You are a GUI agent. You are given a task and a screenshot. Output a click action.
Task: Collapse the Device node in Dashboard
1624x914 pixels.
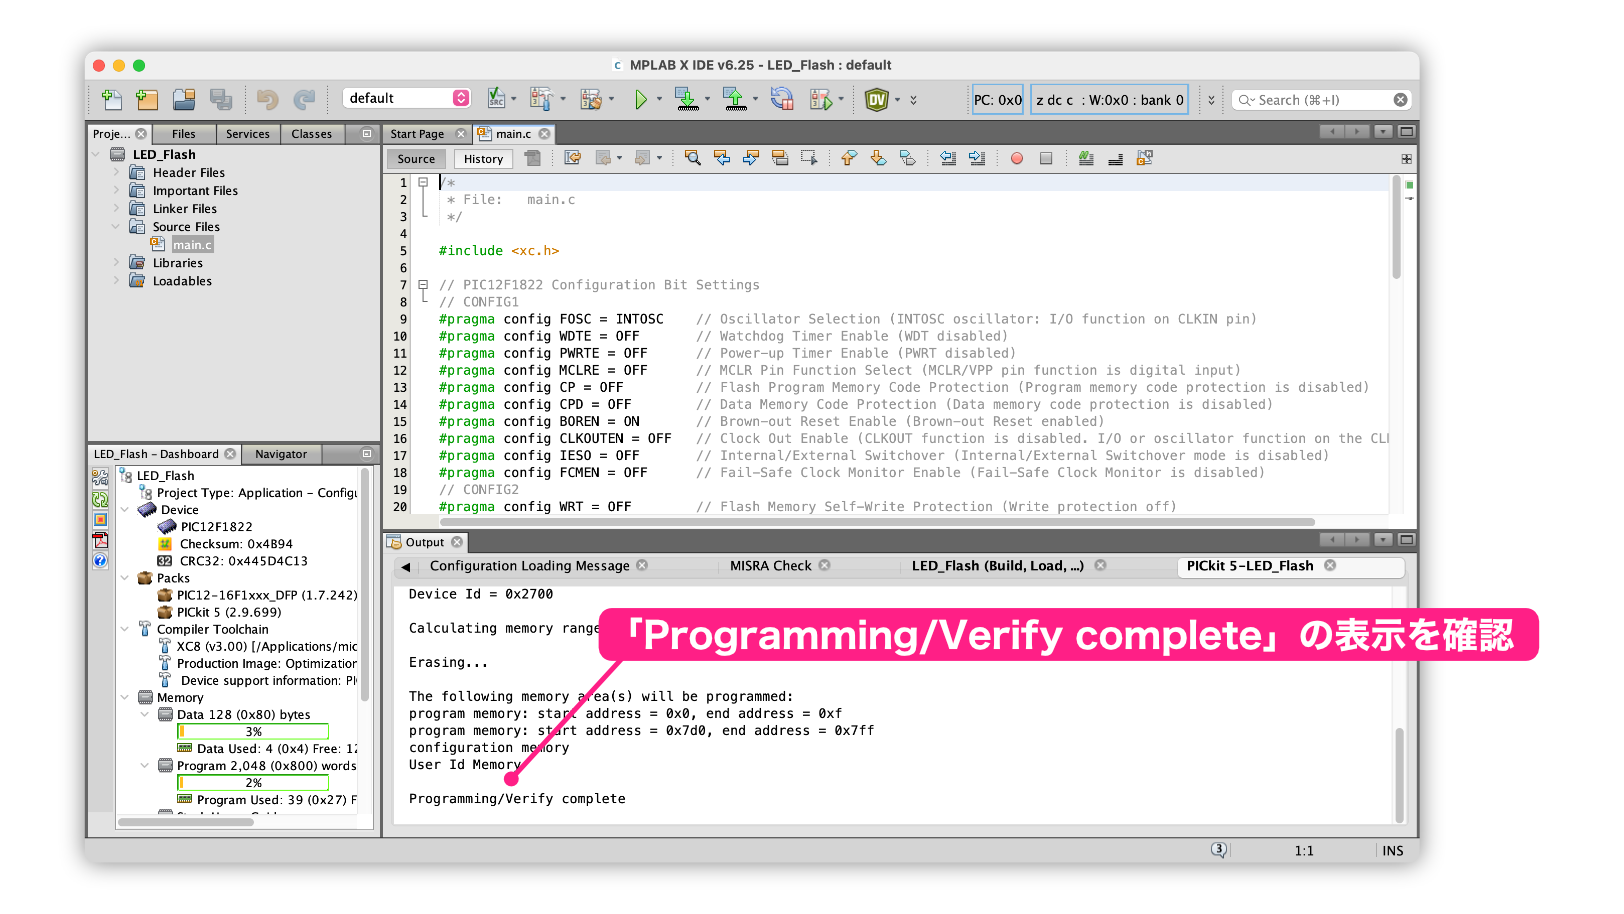click(x=125, y=509)
